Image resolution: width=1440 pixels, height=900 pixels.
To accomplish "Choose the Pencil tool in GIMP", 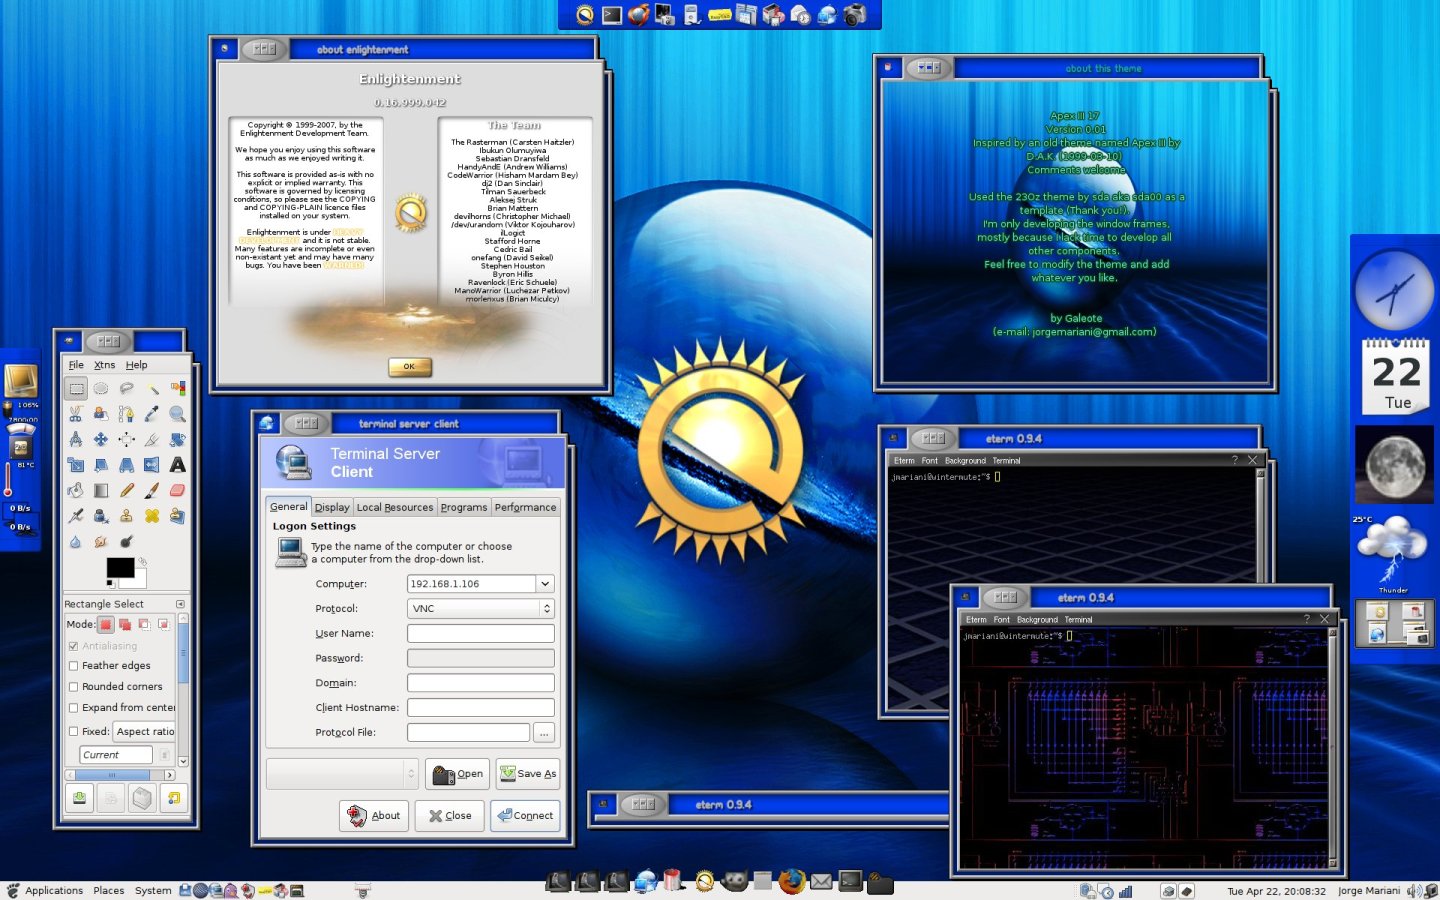I will coord(127,491).
